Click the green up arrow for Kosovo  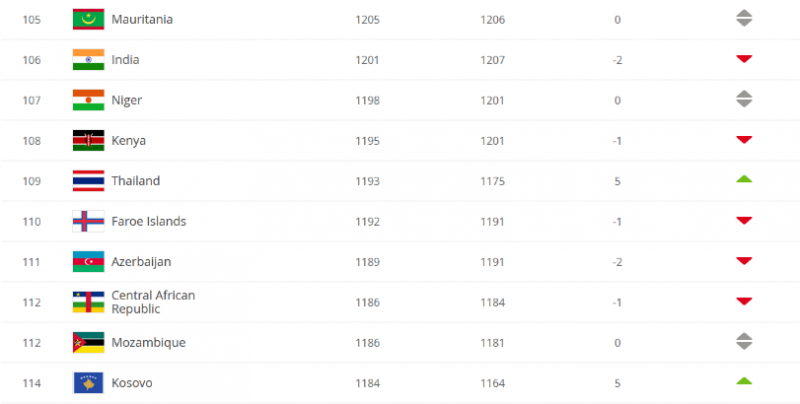click(x=743, y=382)
